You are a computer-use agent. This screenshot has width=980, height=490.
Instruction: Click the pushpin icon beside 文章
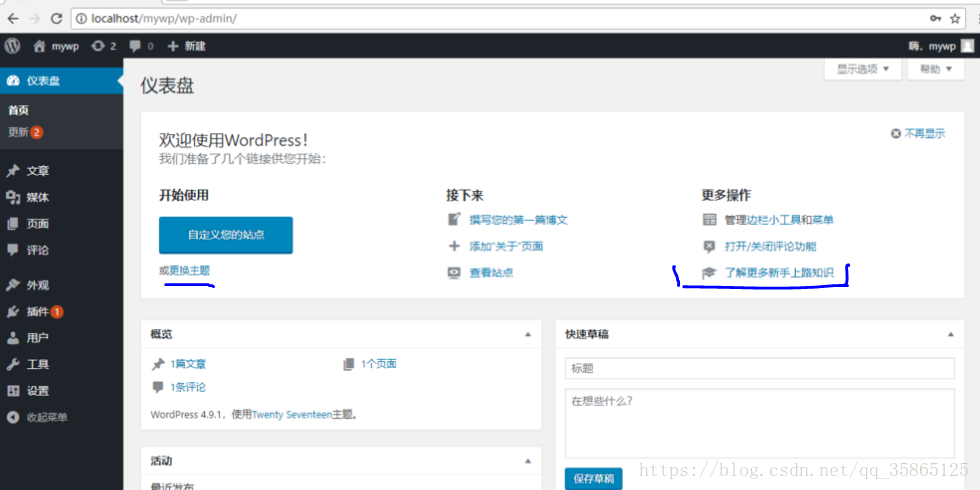pos(13,171)
